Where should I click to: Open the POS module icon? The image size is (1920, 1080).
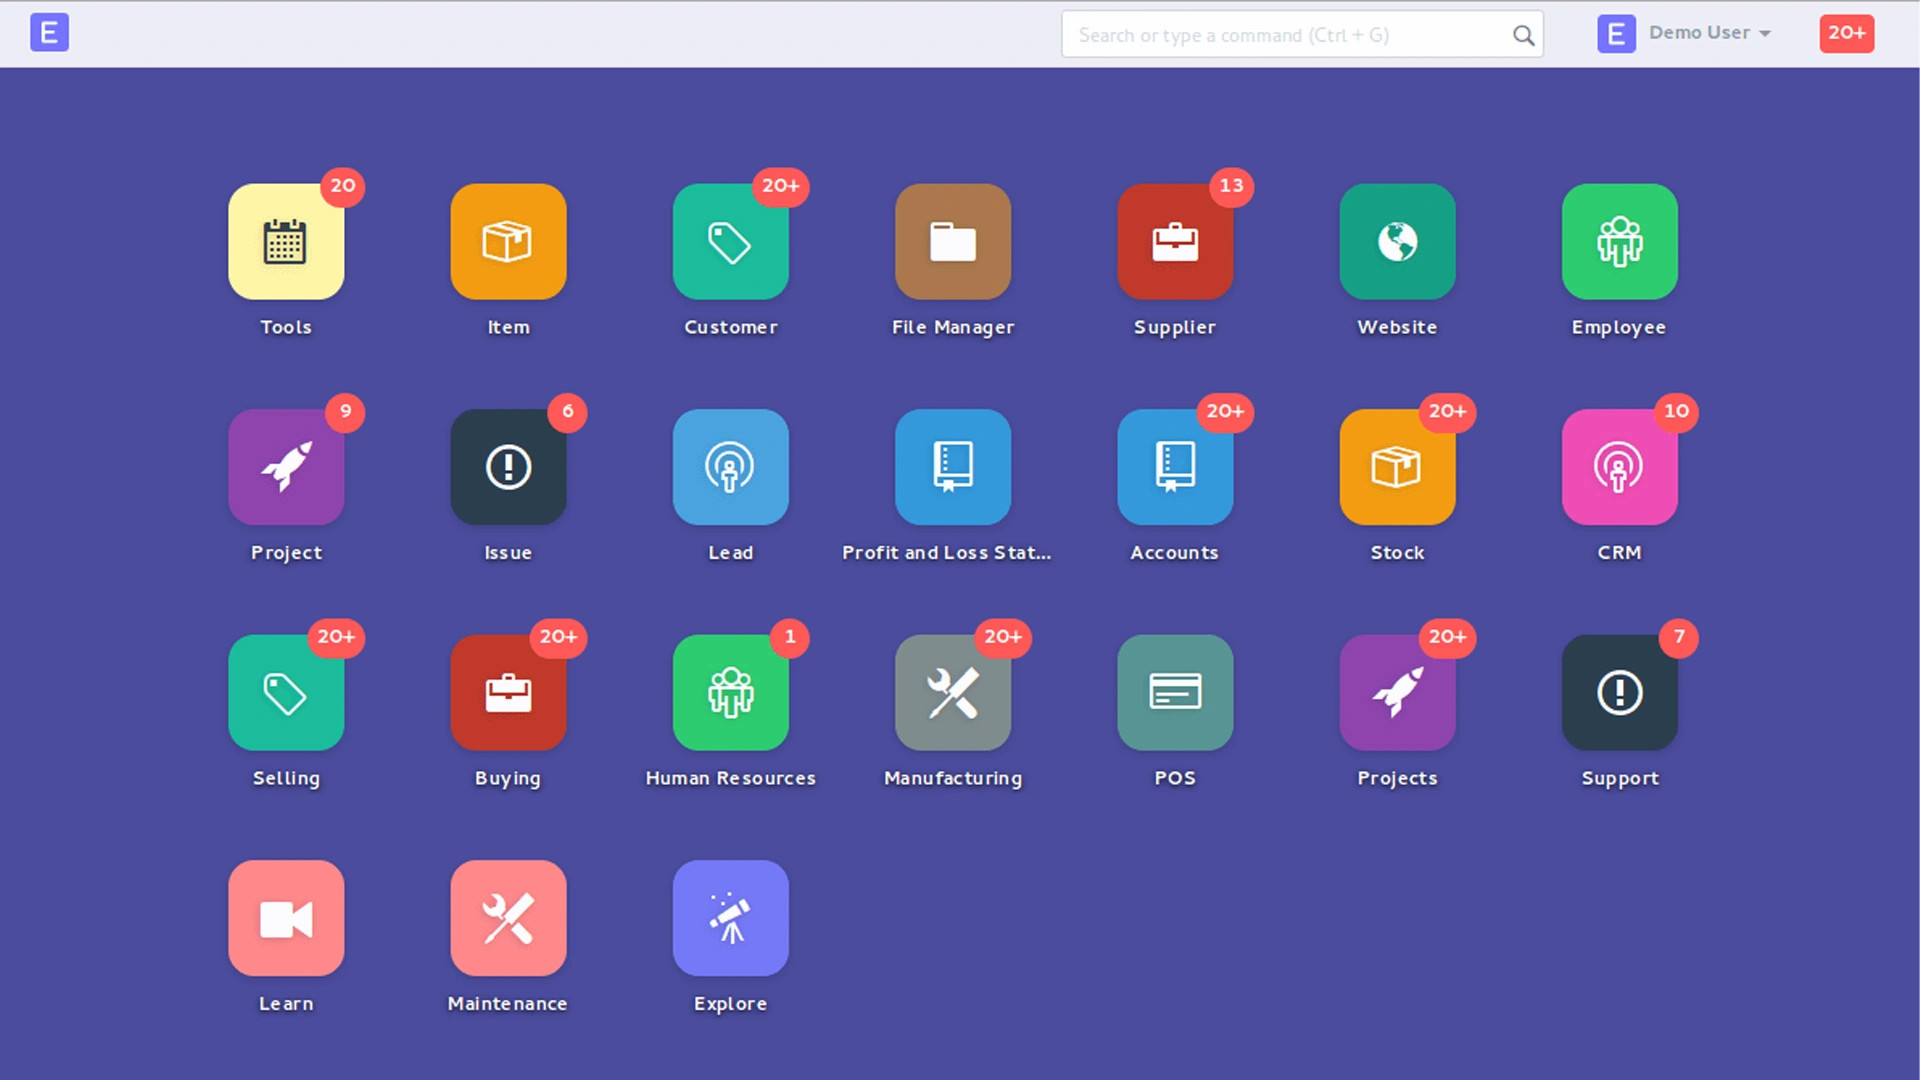(x=1175, y=692)
